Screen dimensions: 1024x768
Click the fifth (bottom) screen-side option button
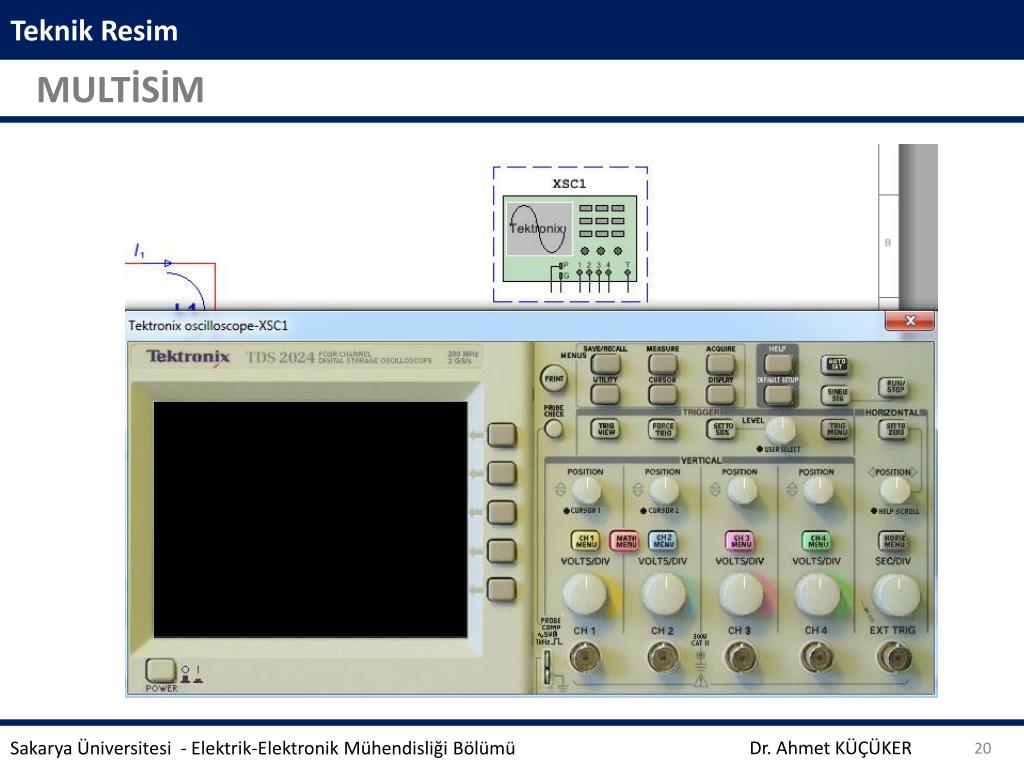click(502, 590)
